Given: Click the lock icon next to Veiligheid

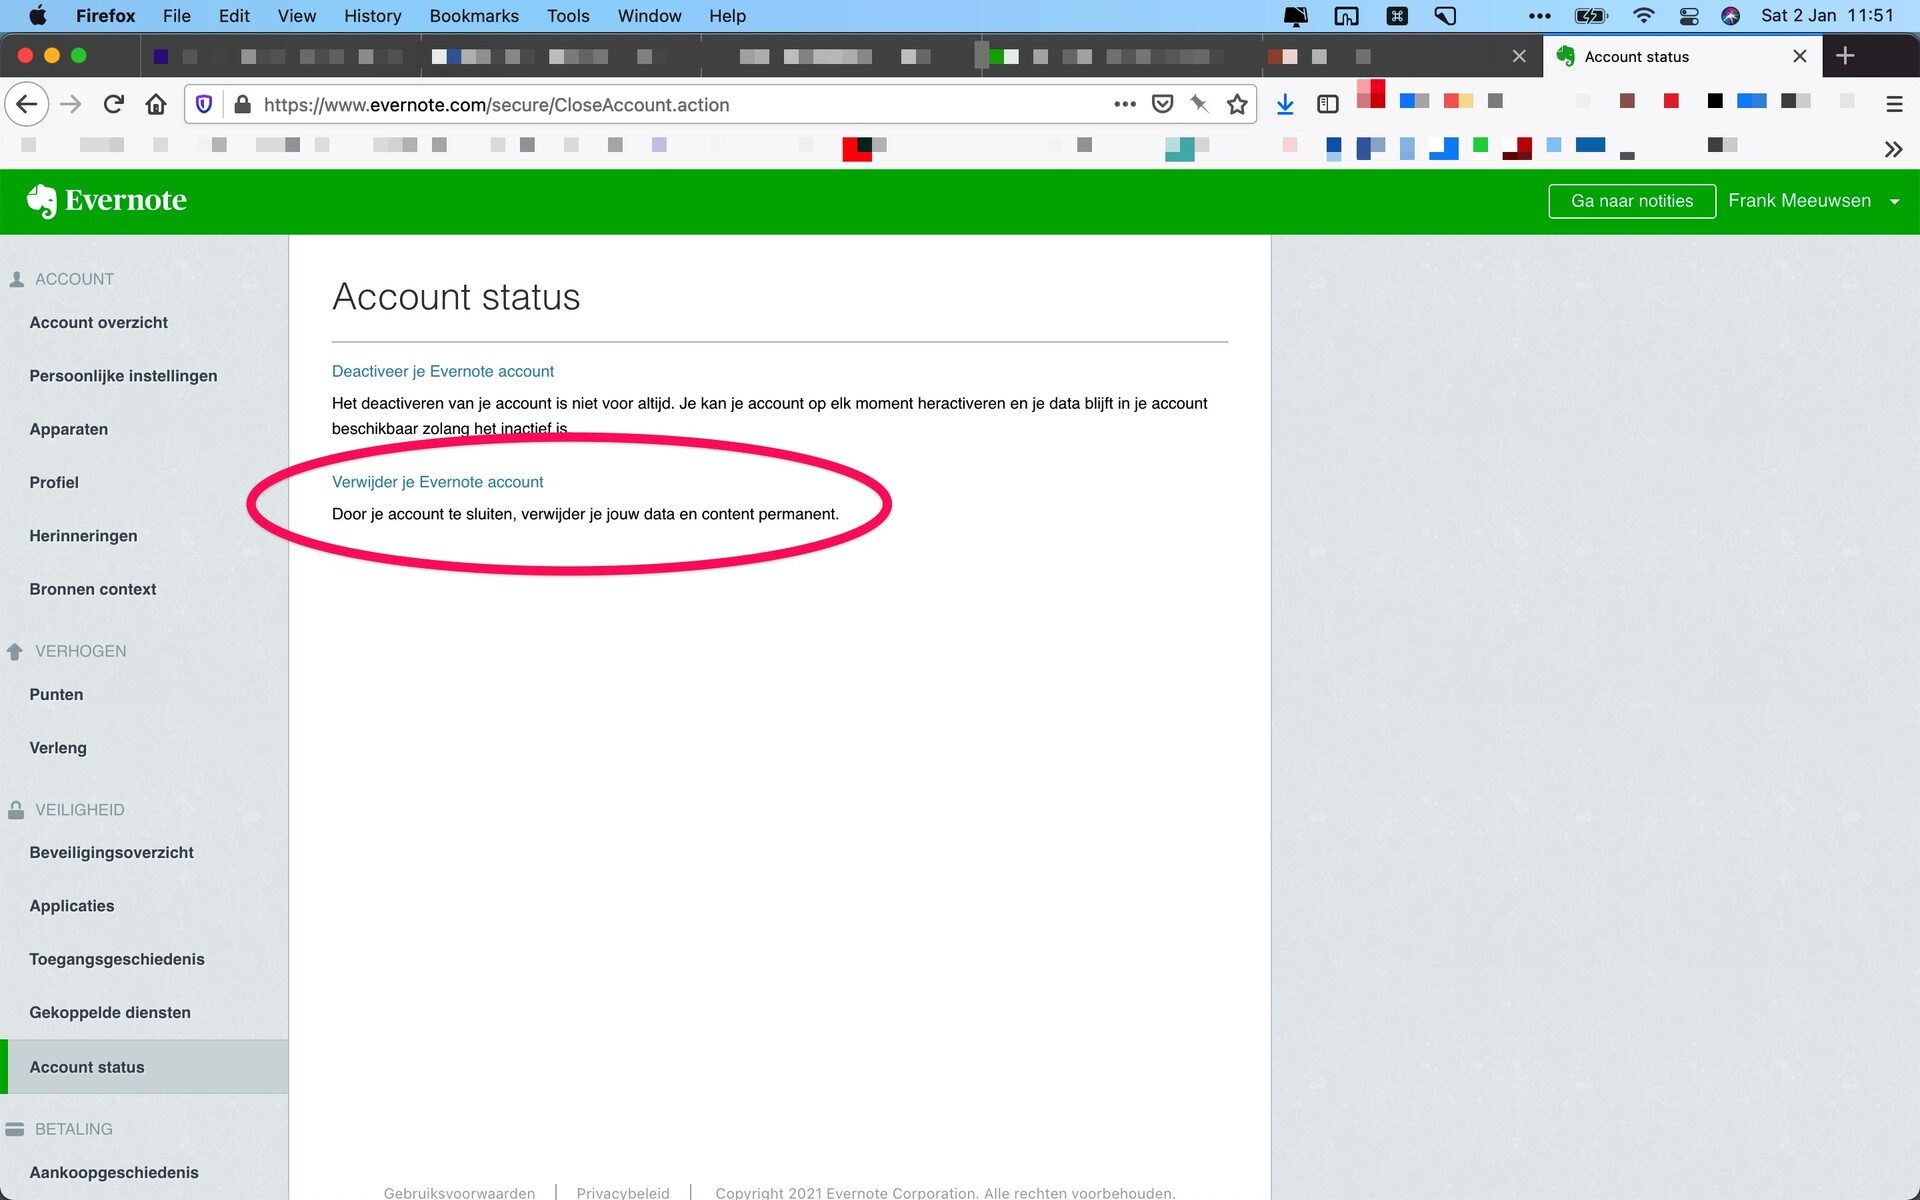Looking at the screenshot, I should point(17,809).
